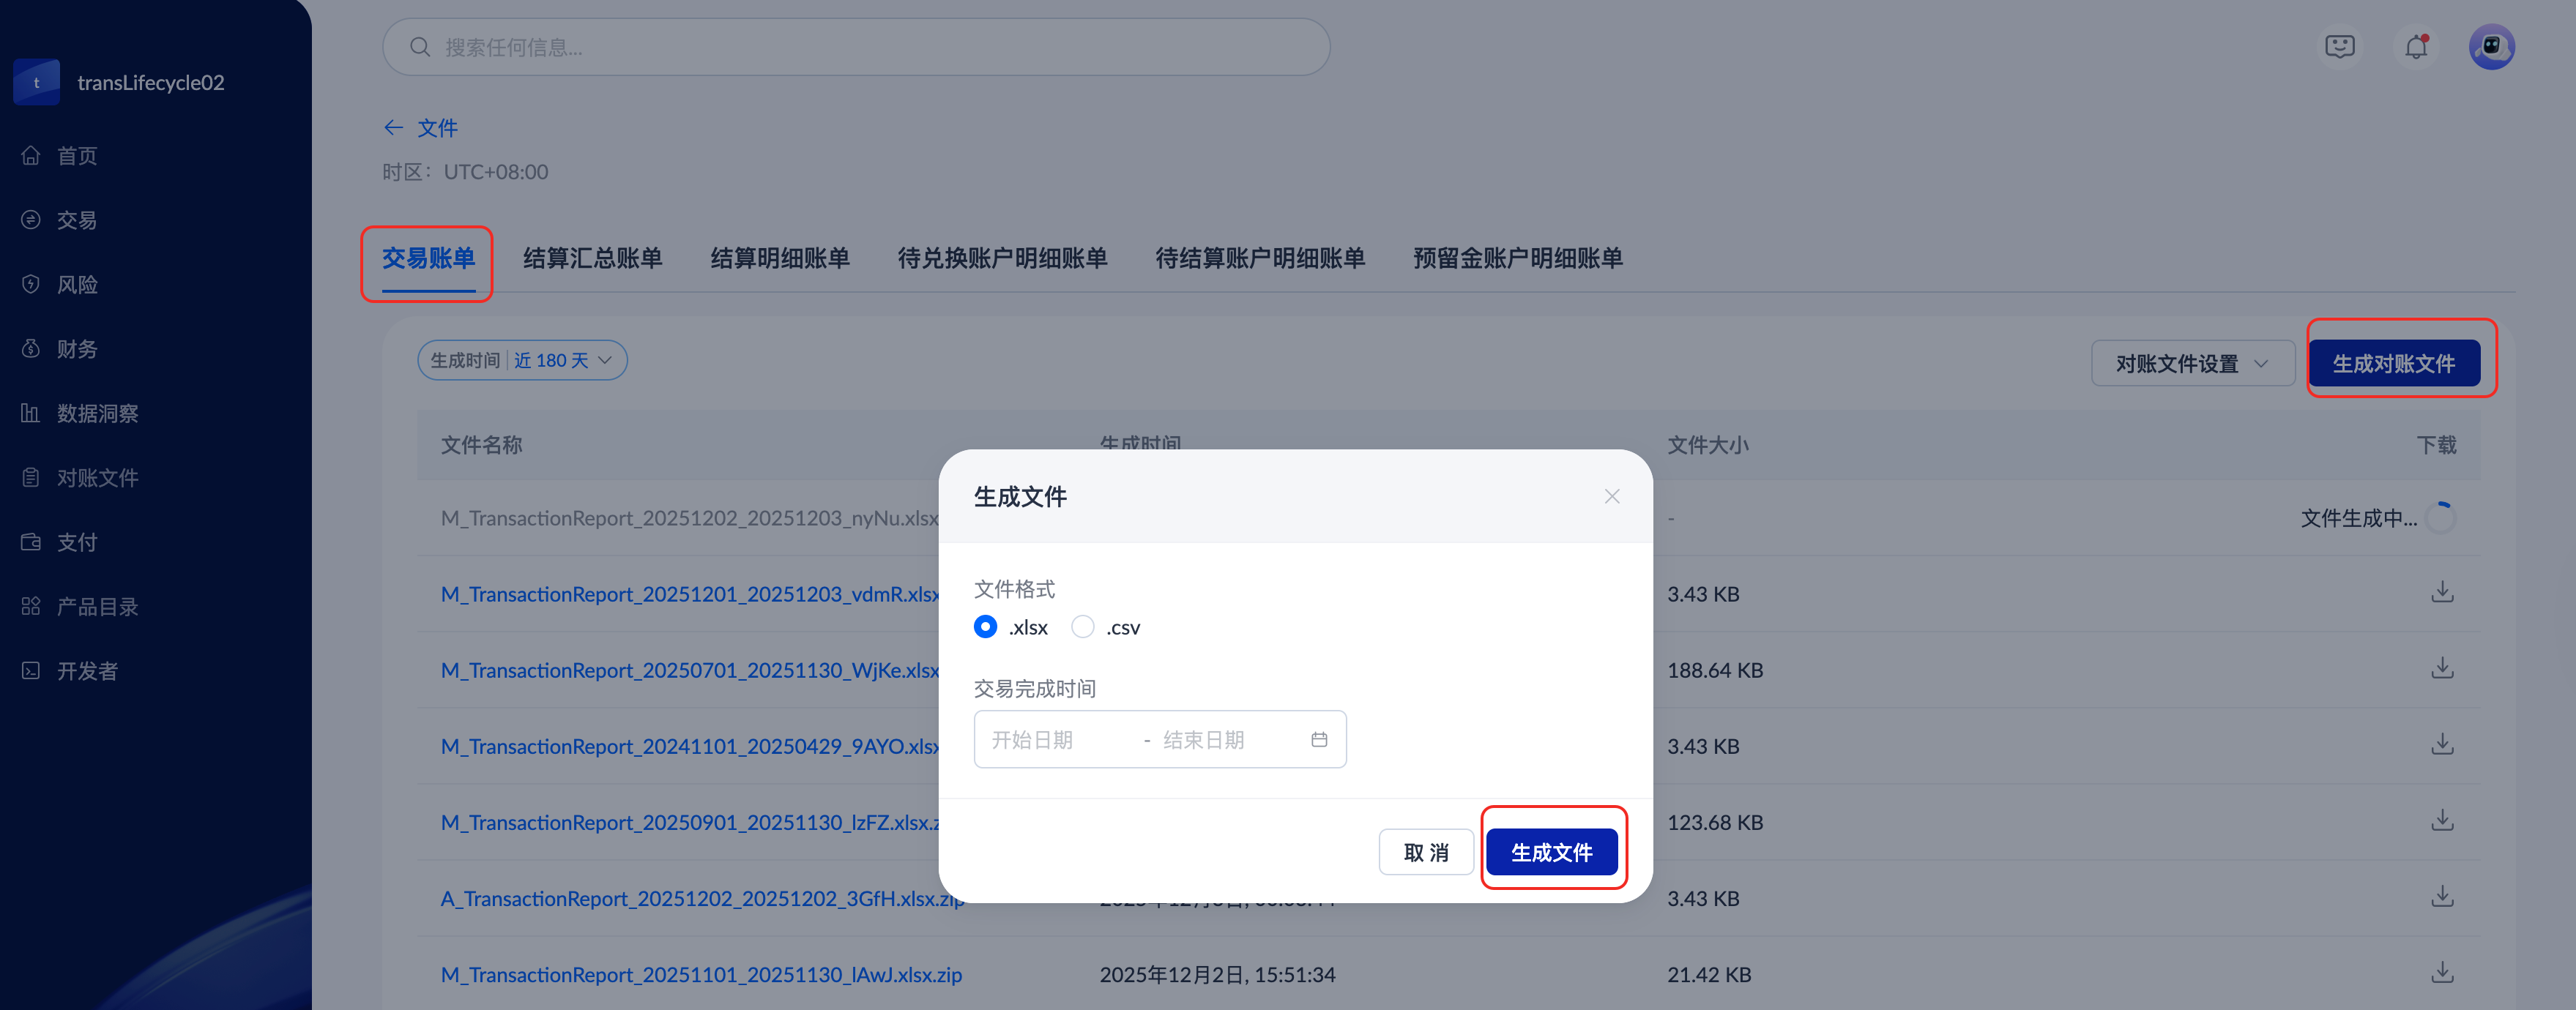The height and width of the screenshot is (1010, 2576).
Task: Open 数据洞察 in the sidebar
Action: pos(97,414)
